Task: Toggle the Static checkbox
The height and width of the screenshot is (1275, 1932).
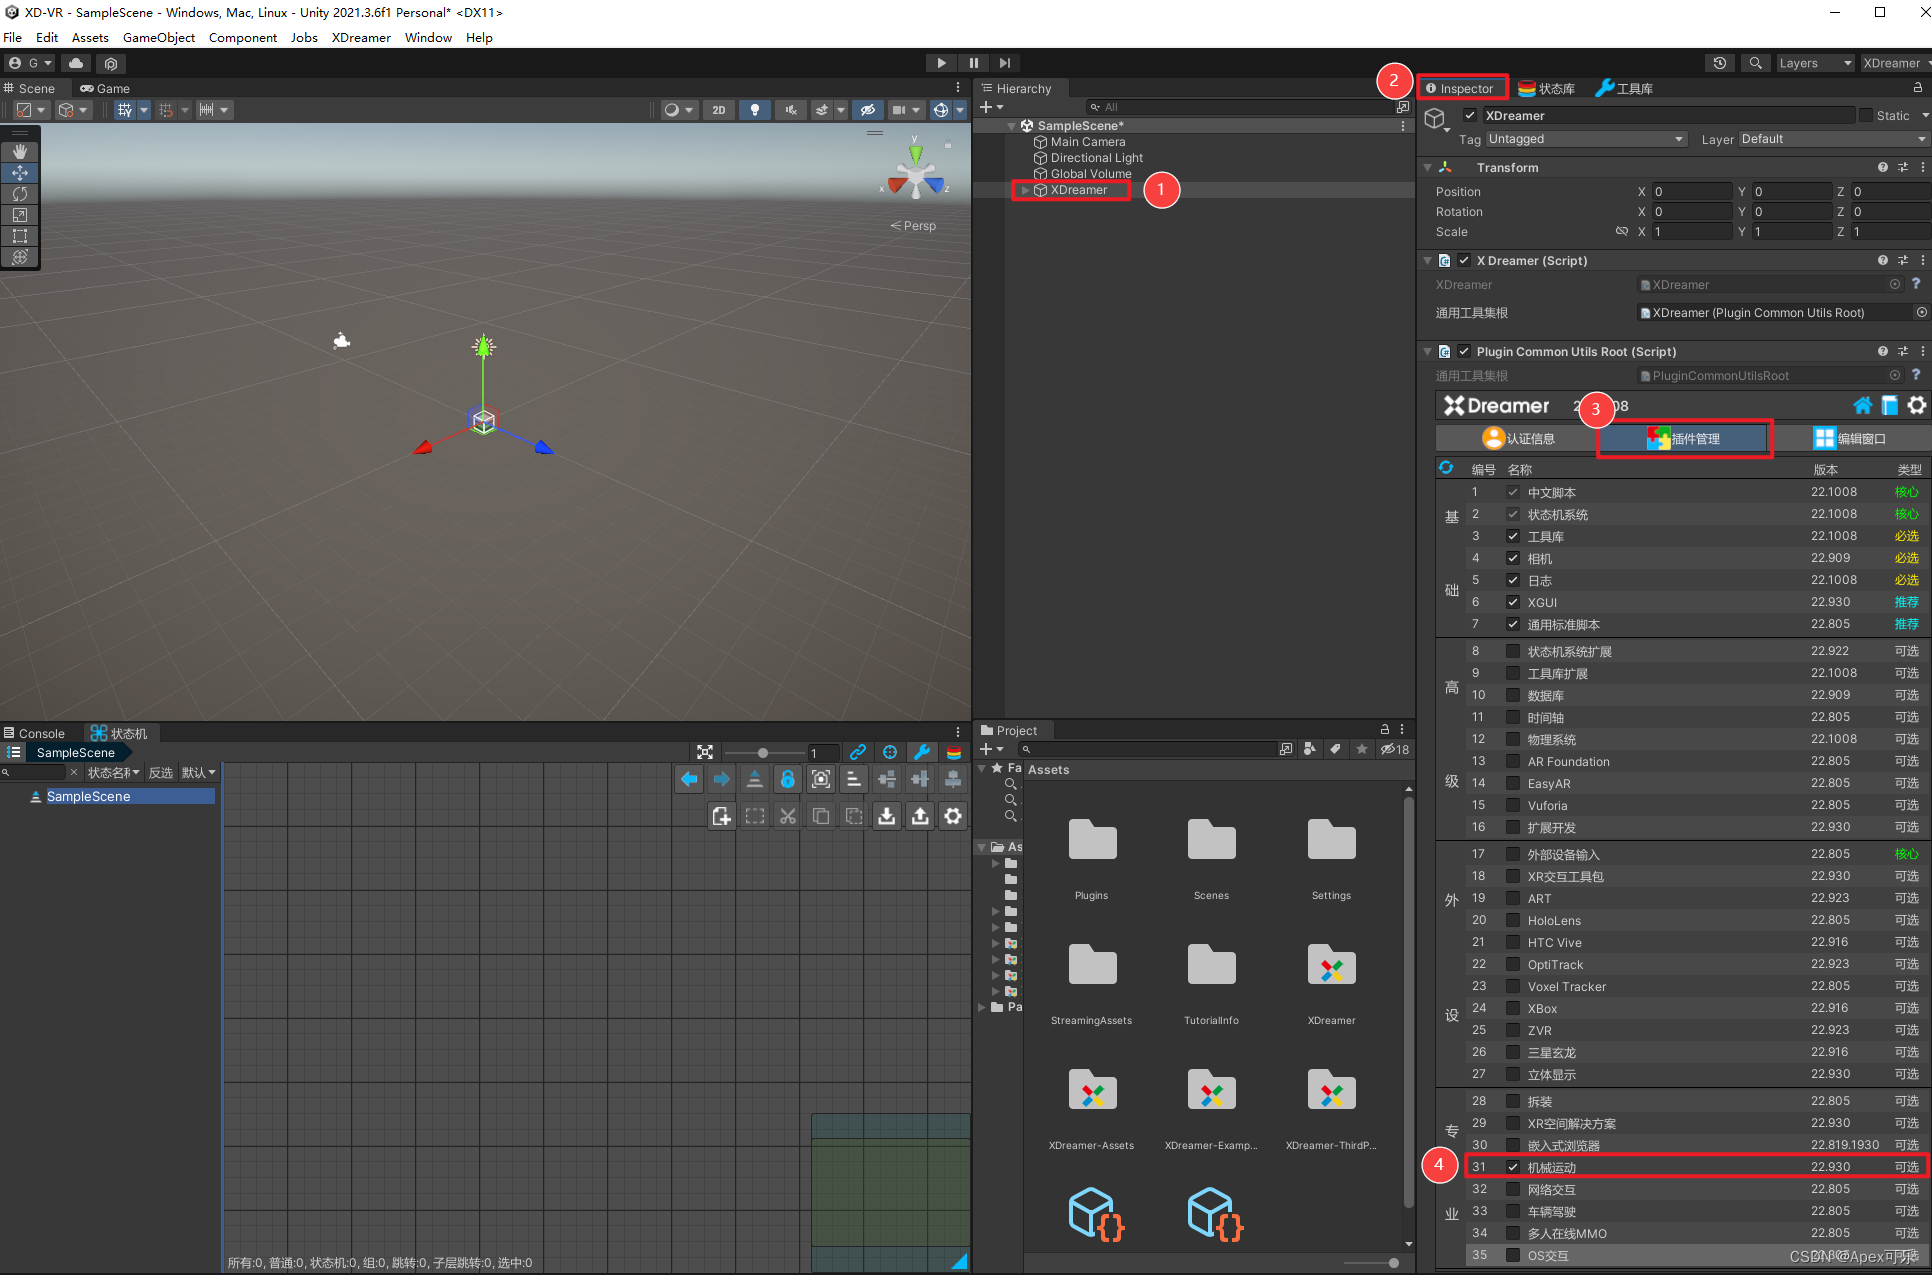Action: tap(1865, 115)
